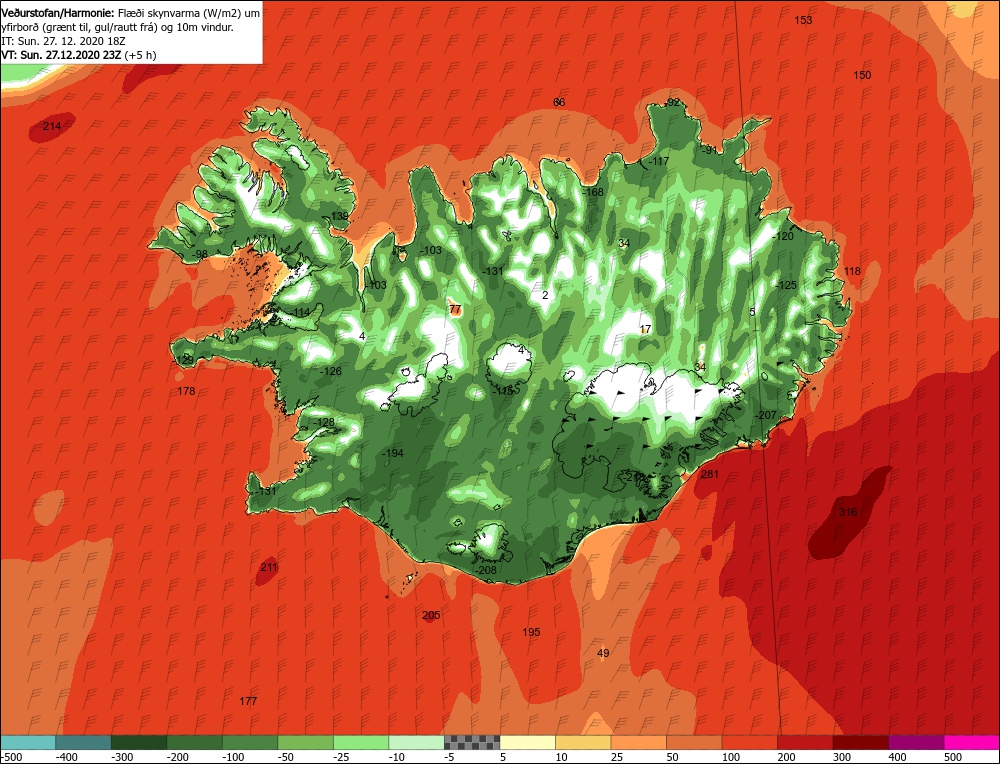
Task: Click the 'IT: Sun. 27. 12. 2020 18Z' line
Action: 63,41
